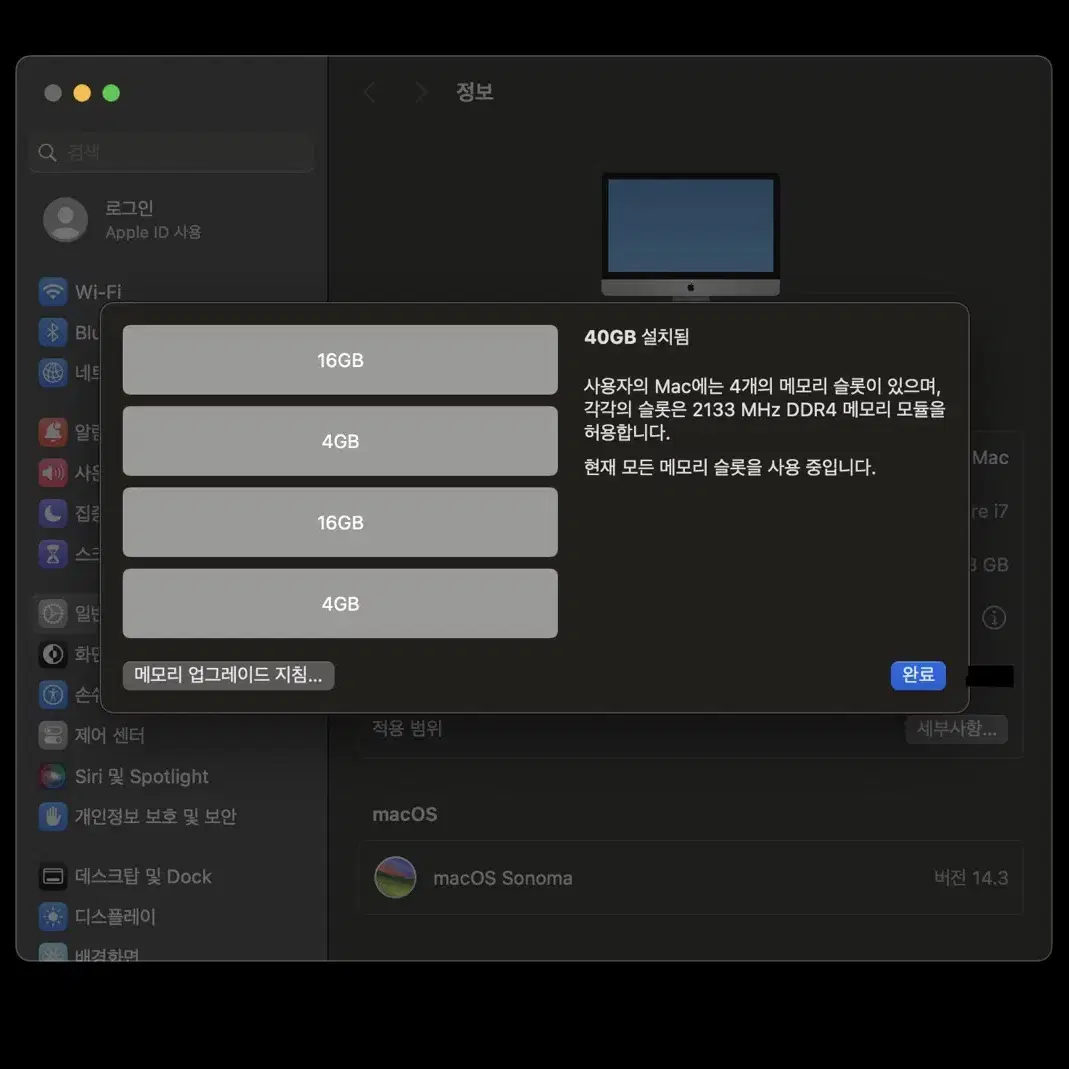1069x1069 pixels.
Task: Select 데스크탑 및 Dock in sidebar
Action: (143, 876)
